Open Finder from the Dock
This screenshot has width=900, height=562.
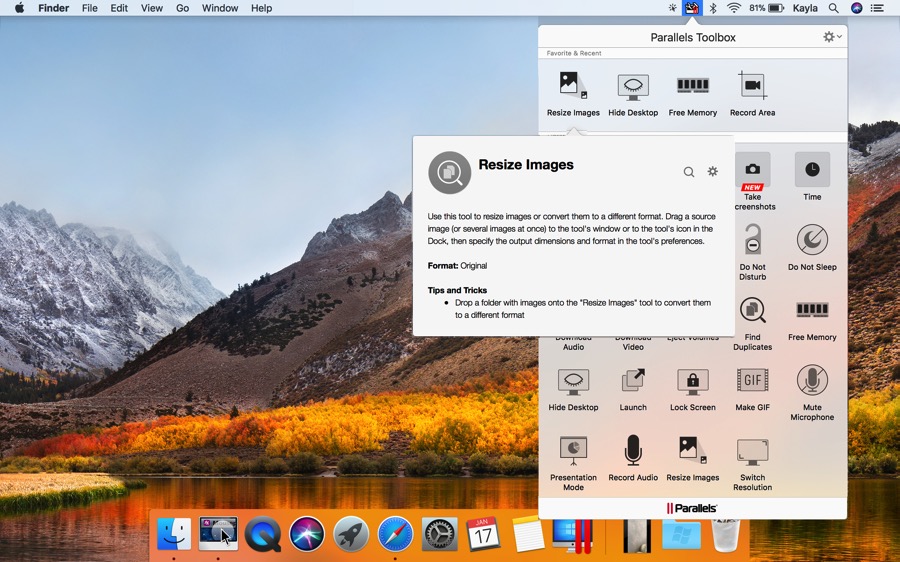[x=174, y=534]
